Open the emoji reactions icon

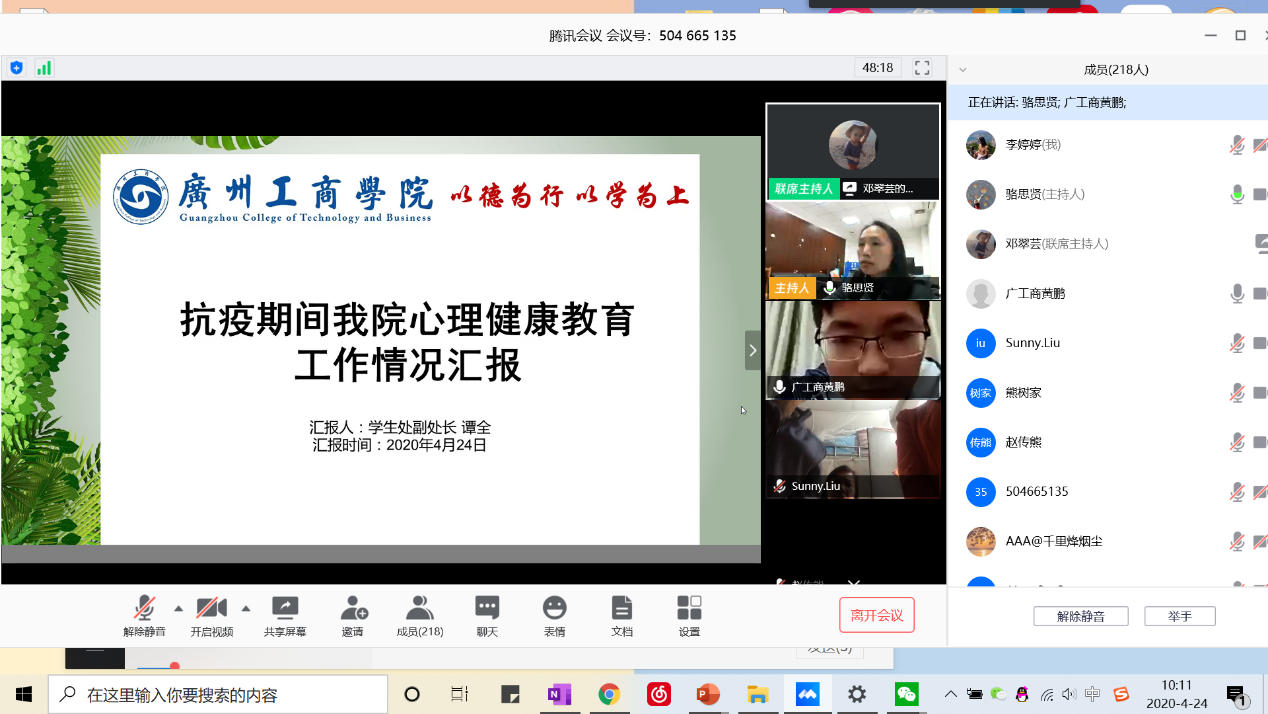coord(554,608)
